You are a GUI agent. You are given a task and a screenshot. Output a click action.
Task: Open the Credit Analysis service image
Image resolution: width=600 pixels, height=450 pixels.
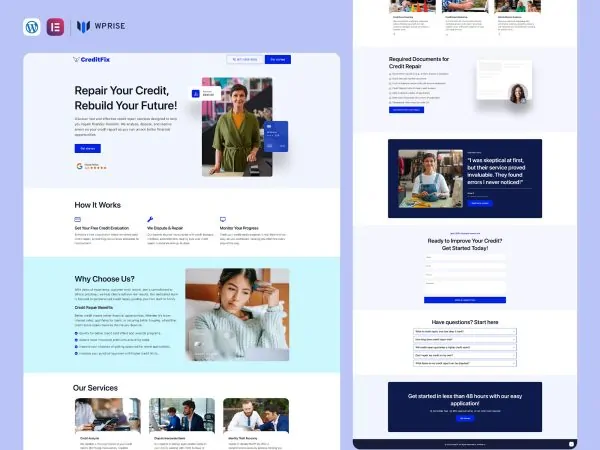pos(108,415)
